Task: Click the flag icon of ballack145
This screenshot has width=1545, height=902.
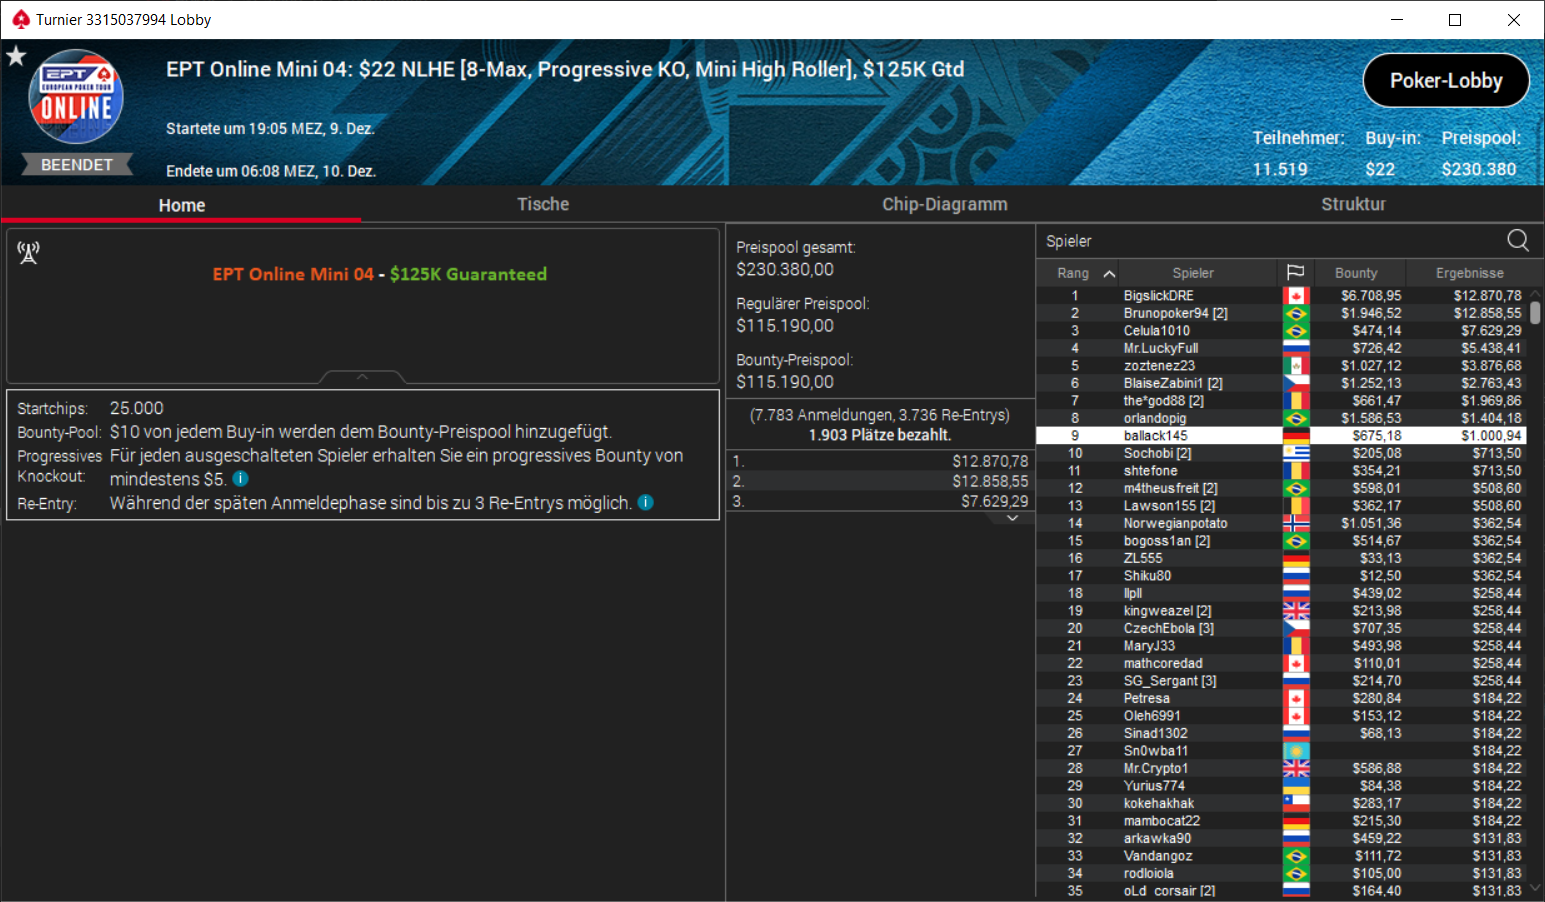Action: point(1296,436)
